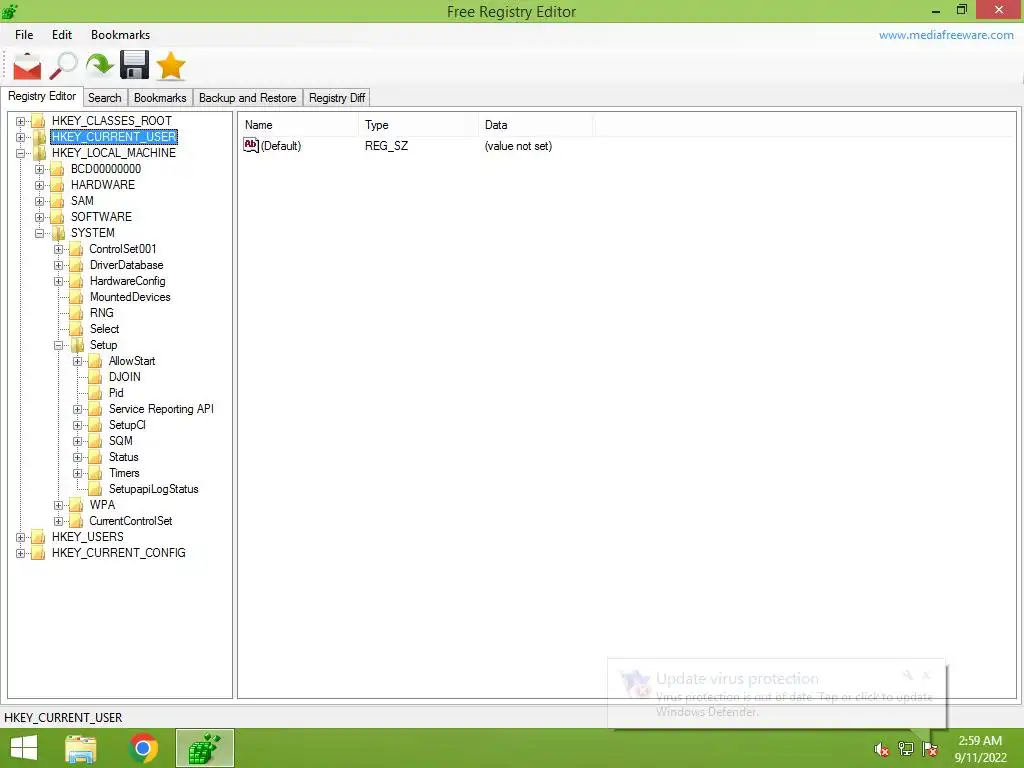This screenshot has height=768, width=1024.
Task: Select the Timers key
Action: click(x=124, y=473)
